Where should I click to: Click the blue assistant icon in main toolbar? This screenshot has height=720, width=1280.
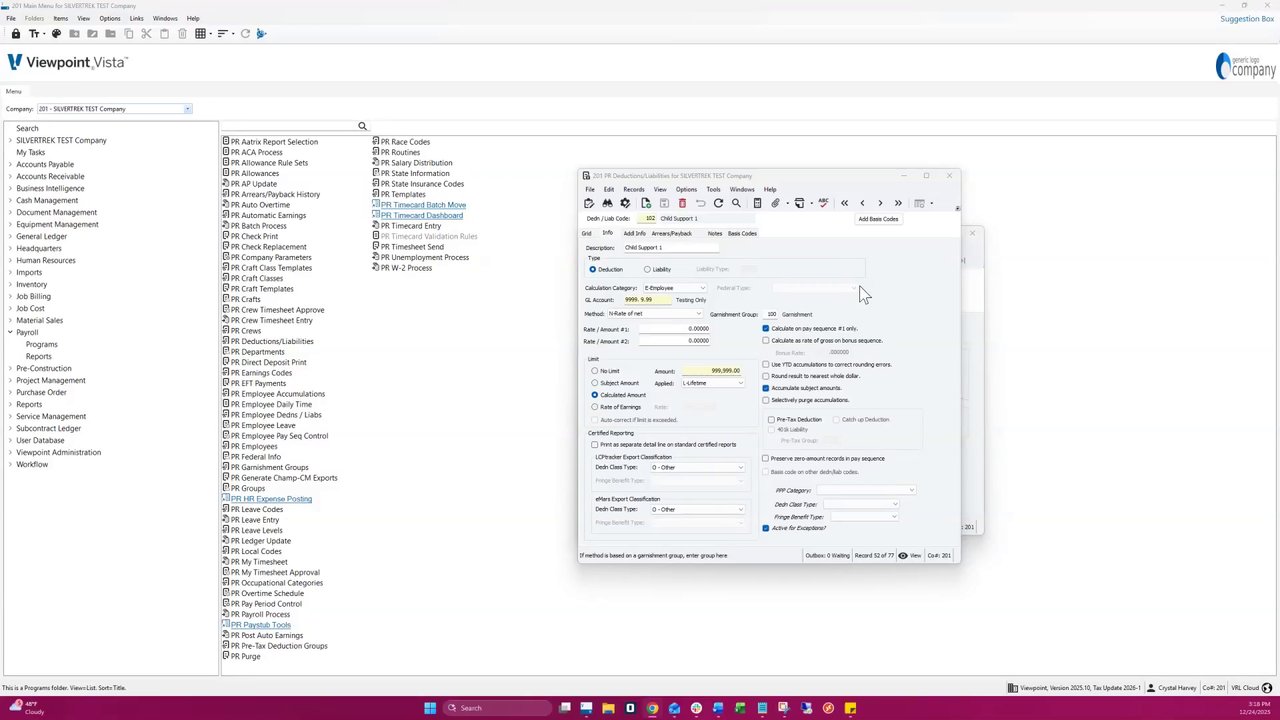point(261,34)
